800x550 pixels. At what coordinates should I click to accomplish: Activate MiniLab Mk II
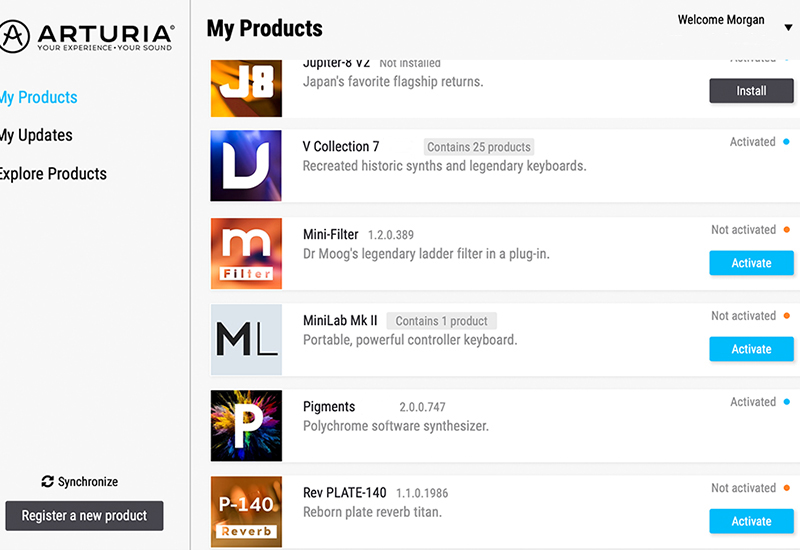click(751, 349)
